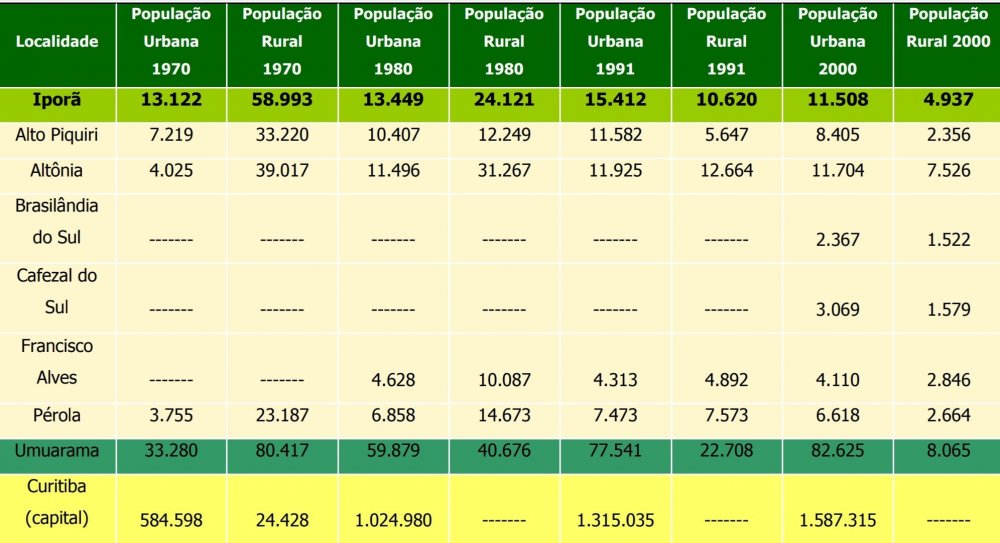Image resolution: width=1000 pixels, height=543 pixels.
Task: Click the Localidade column header
Action: click(x=57, y=42)
